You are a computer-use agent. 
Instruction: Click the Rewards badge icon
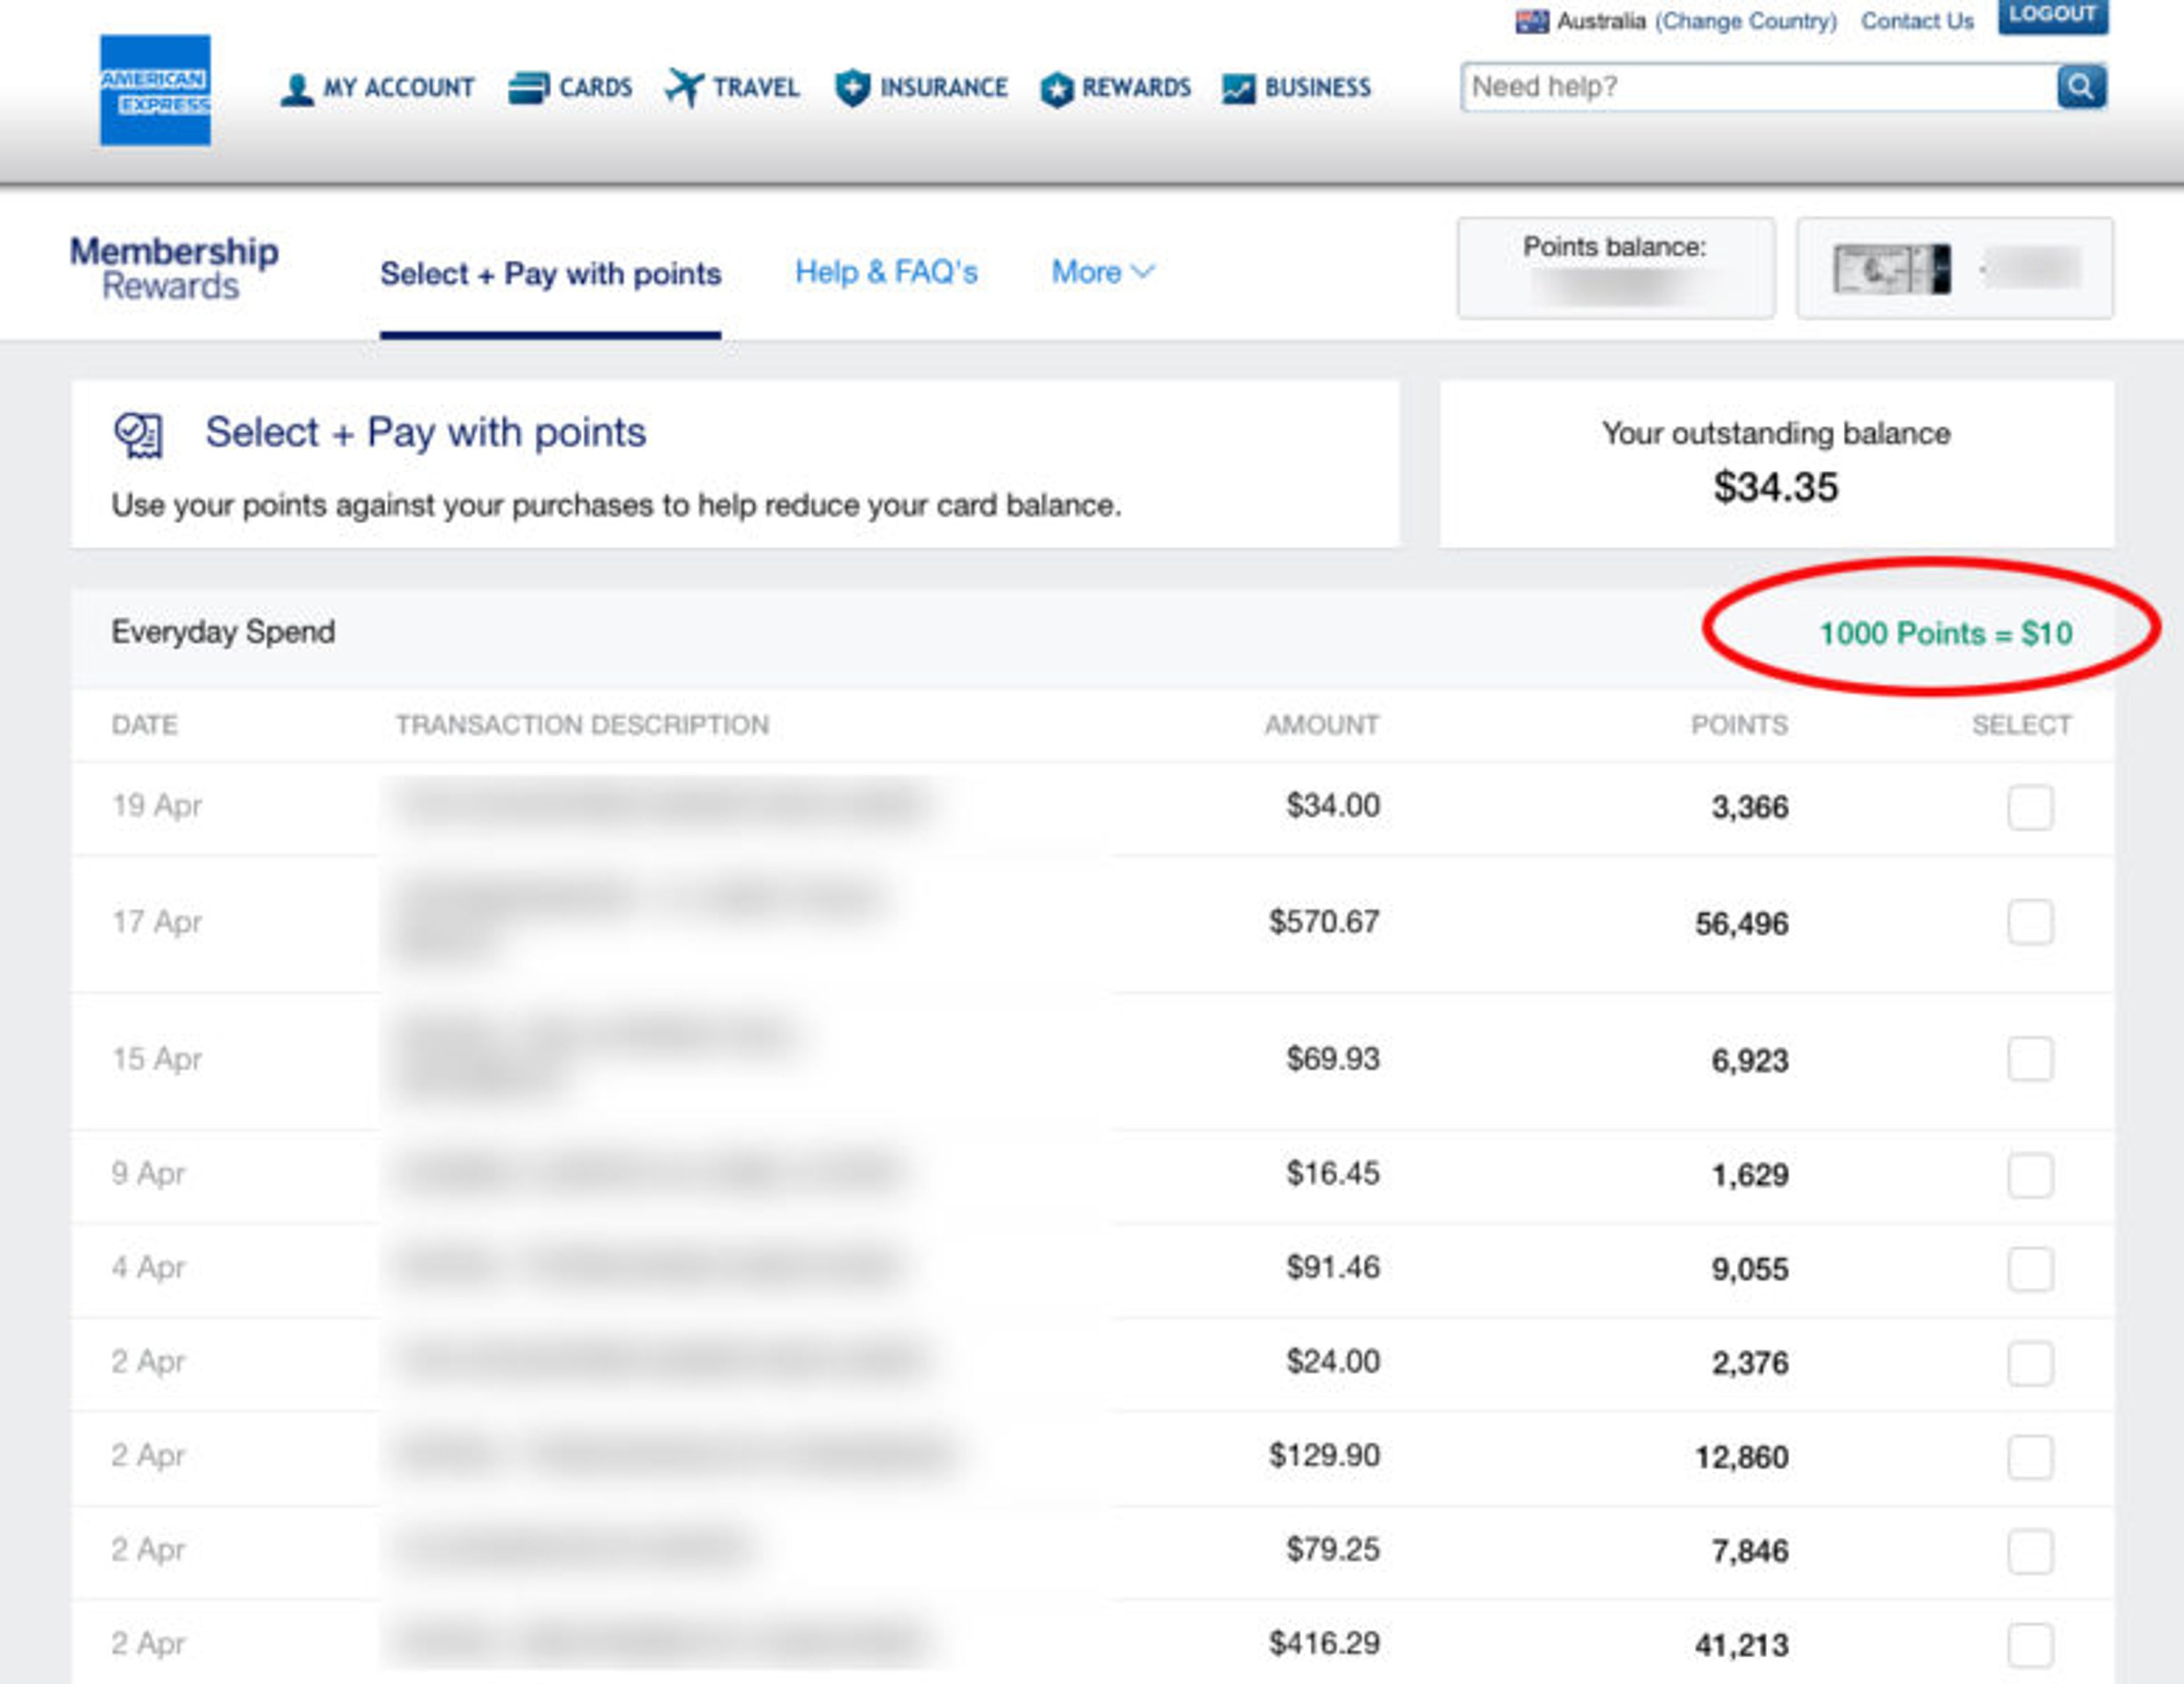coord(1056,90)
